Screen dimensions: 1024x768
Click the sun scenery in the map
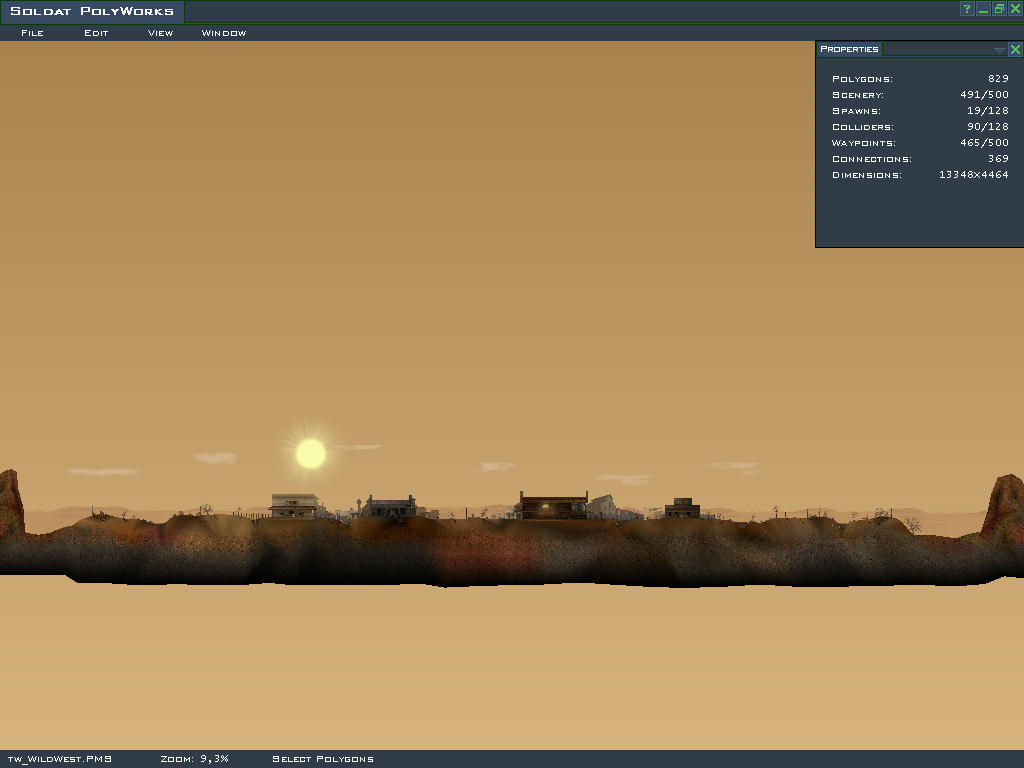point(311,454)
